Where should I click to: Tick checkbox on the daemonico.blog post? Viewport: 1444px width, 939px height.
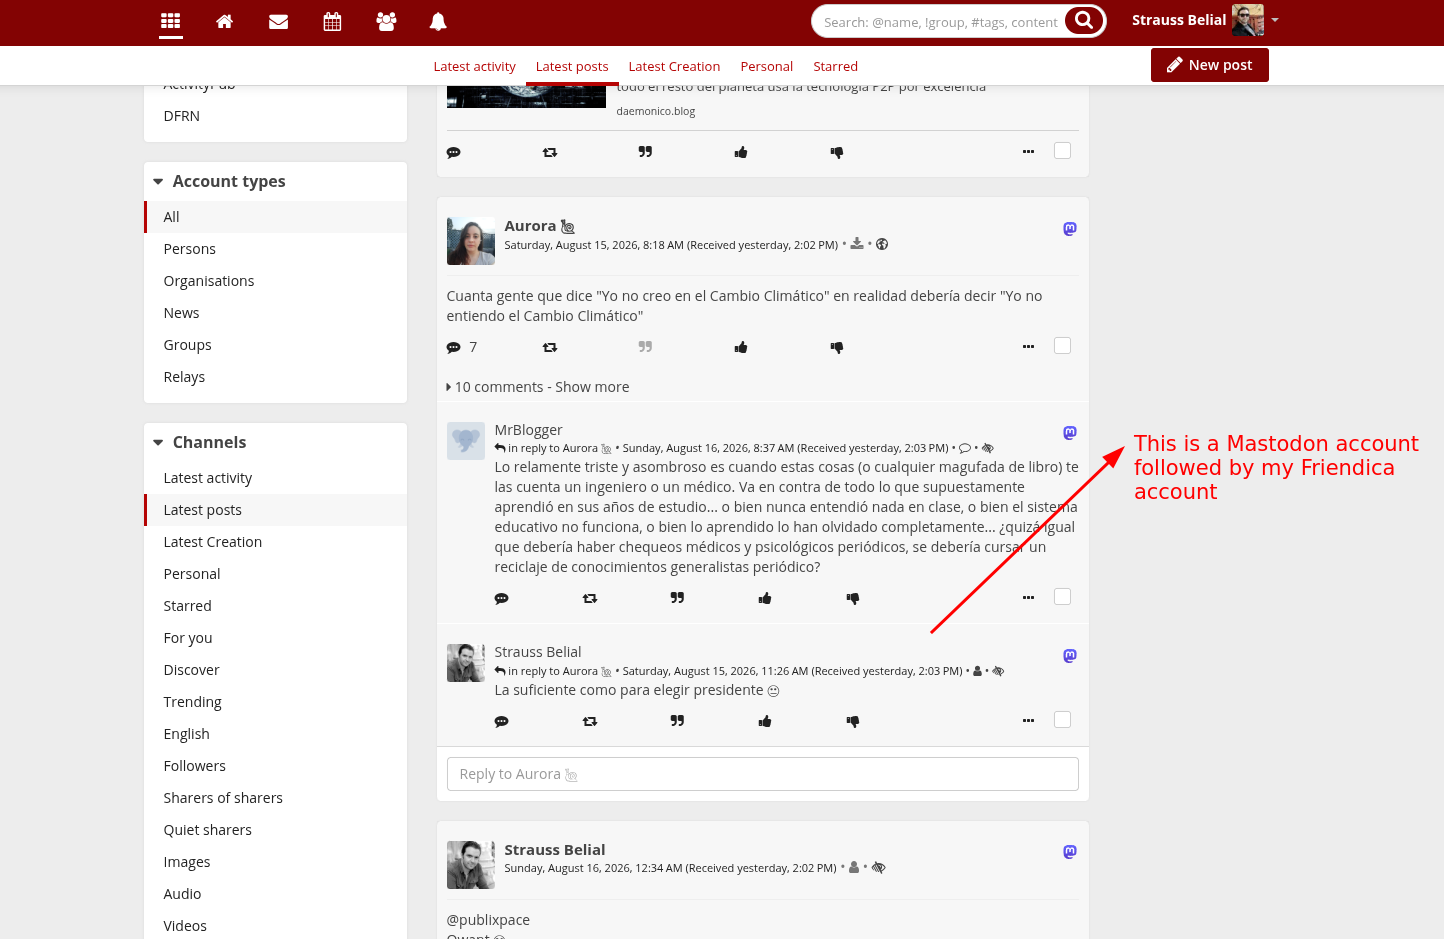coord(1062,151)
